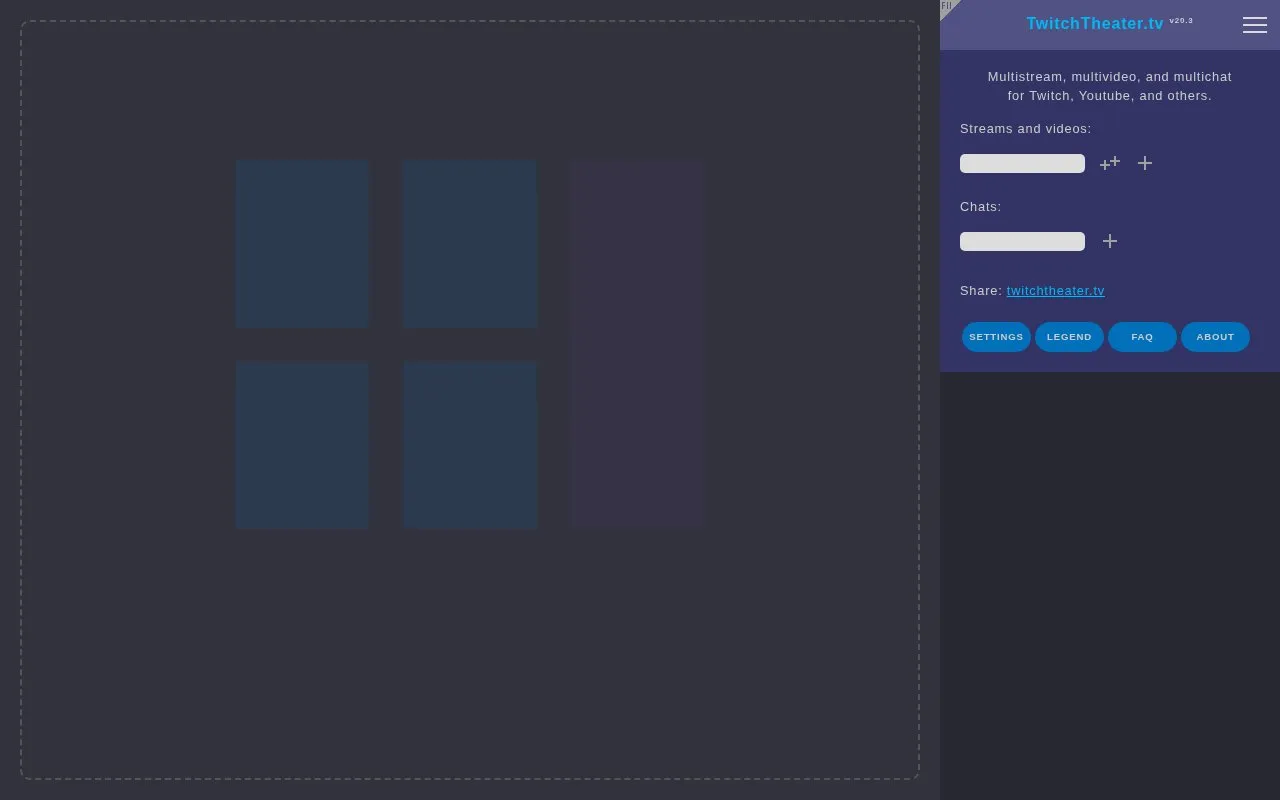Click the v20.3 version label
This screenshot has width=1280, height=800.
coord(1181,20)
